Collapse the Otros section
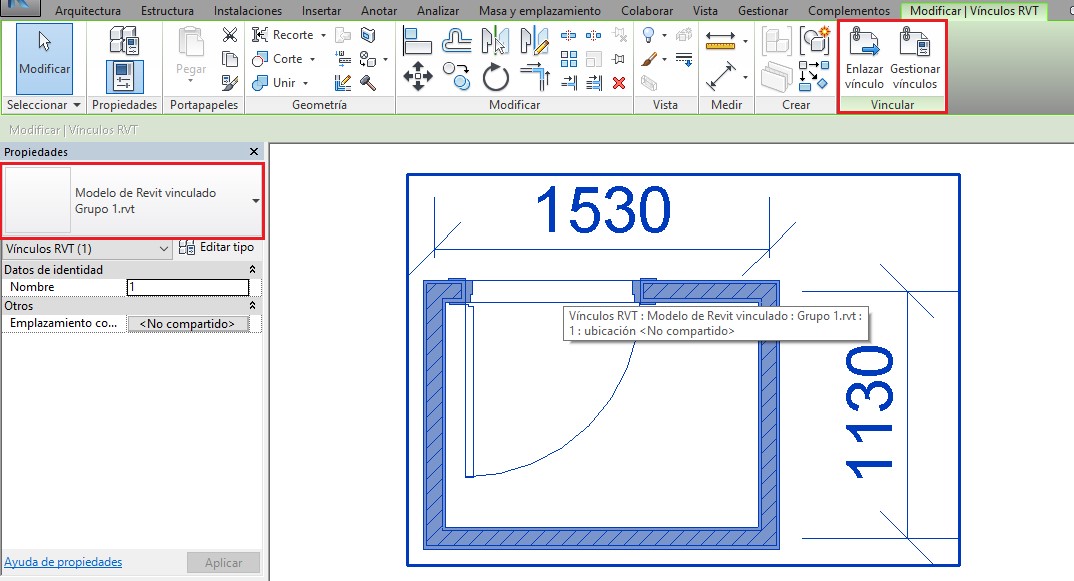This screenshot has height=581, width=1074. [252, 305]
